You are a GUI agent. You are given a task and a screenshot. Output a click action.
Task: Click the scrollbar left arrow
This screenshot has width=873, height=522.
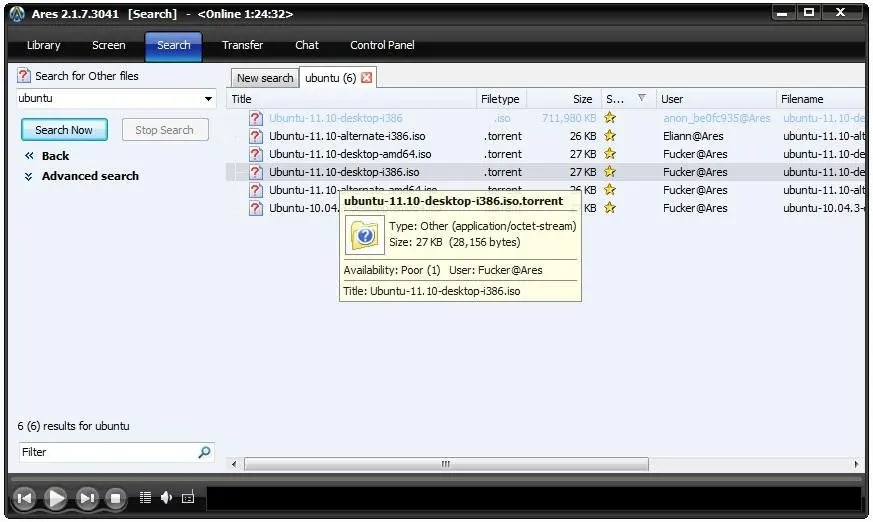click(234, 464)
